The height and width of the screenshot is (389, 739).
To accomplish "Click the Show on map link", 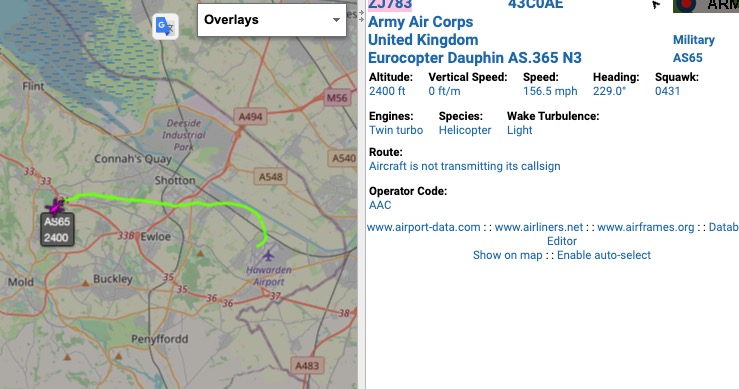I will pyautogui.click(x=508, y=255).
